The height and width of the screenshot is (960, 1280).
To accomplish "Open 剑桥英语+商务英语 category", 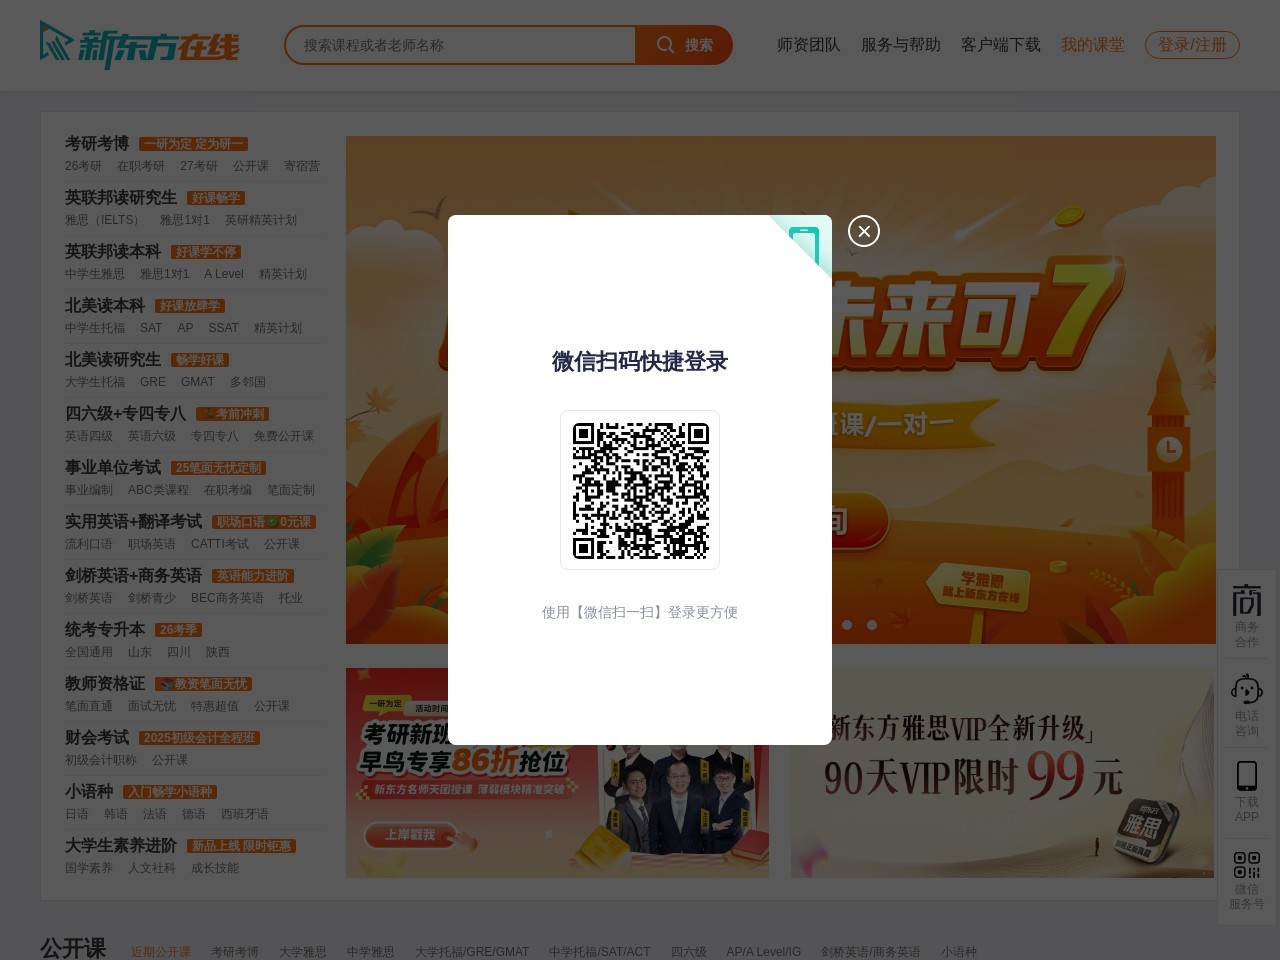I will coord(133,575).
